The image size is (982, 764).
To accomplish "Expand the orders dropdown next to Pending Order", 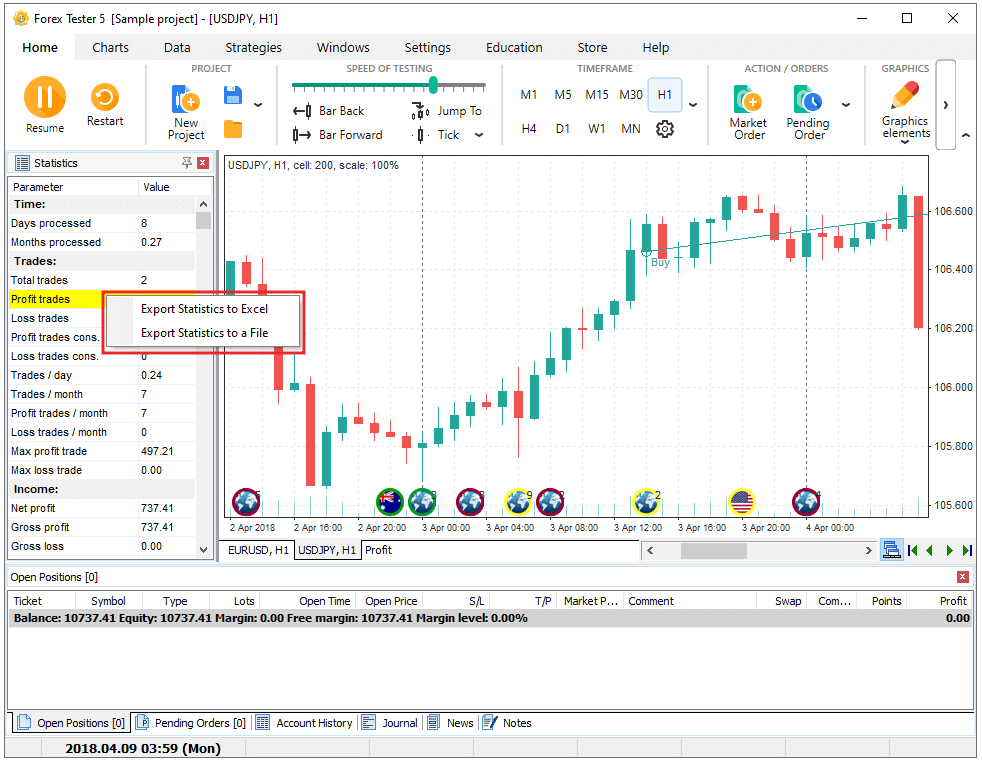I will pyautogui.click(x=846, y=105).
